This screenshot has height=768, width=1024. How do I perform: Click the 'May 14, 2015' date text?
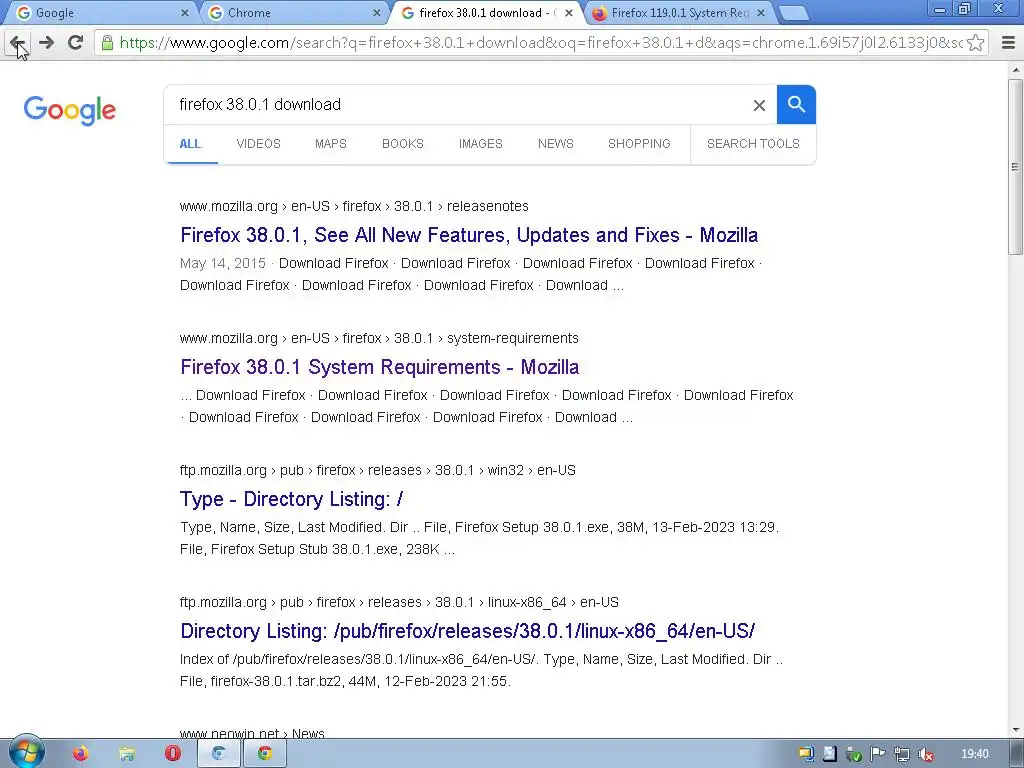(223, 263)
